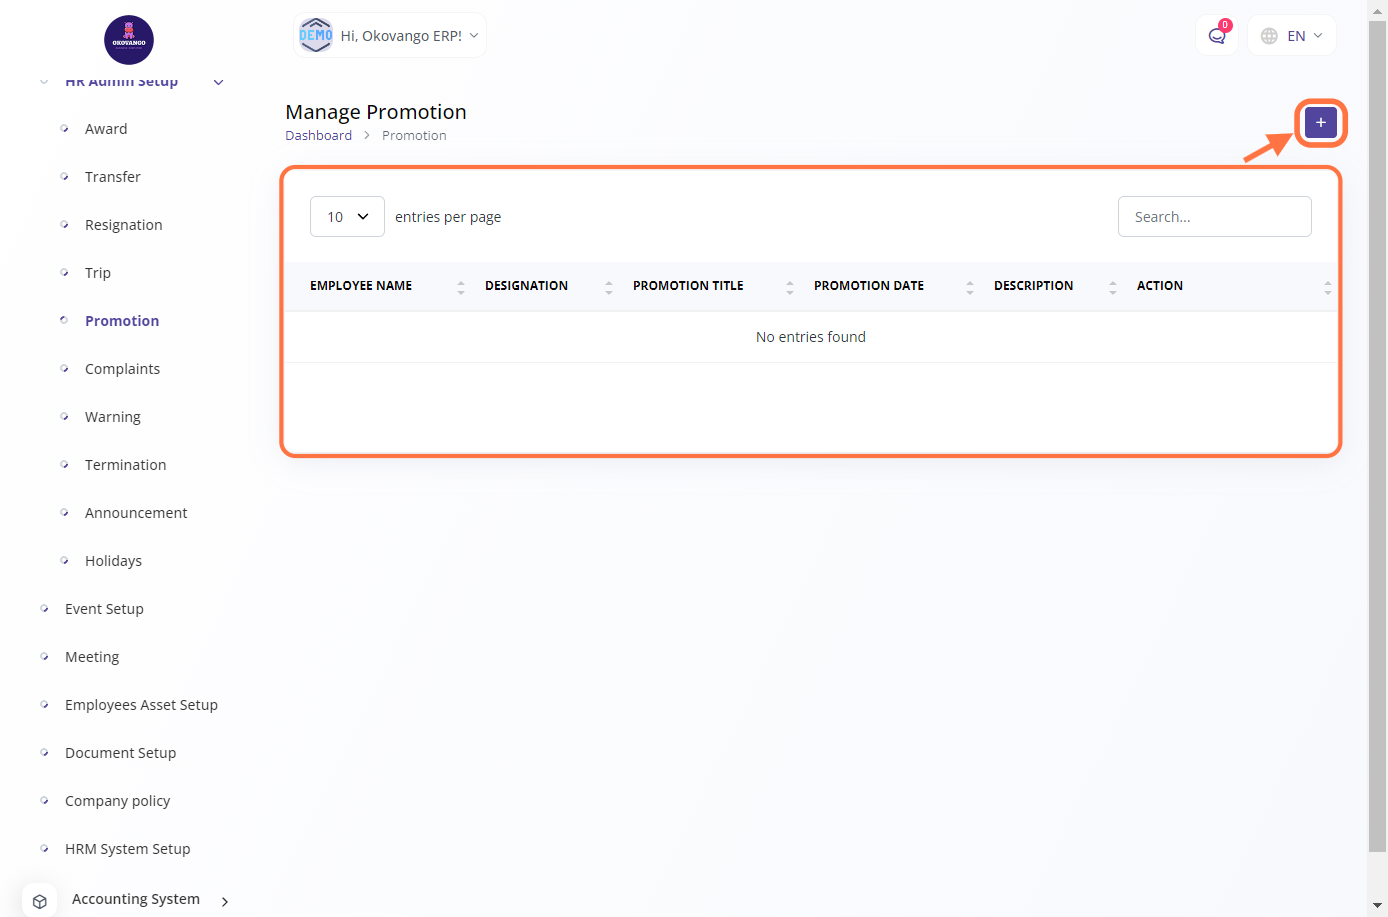The width and height of the screenshot is (1388, 917).
Task: Open the Company policy link
Action: [x=117, y=801]
